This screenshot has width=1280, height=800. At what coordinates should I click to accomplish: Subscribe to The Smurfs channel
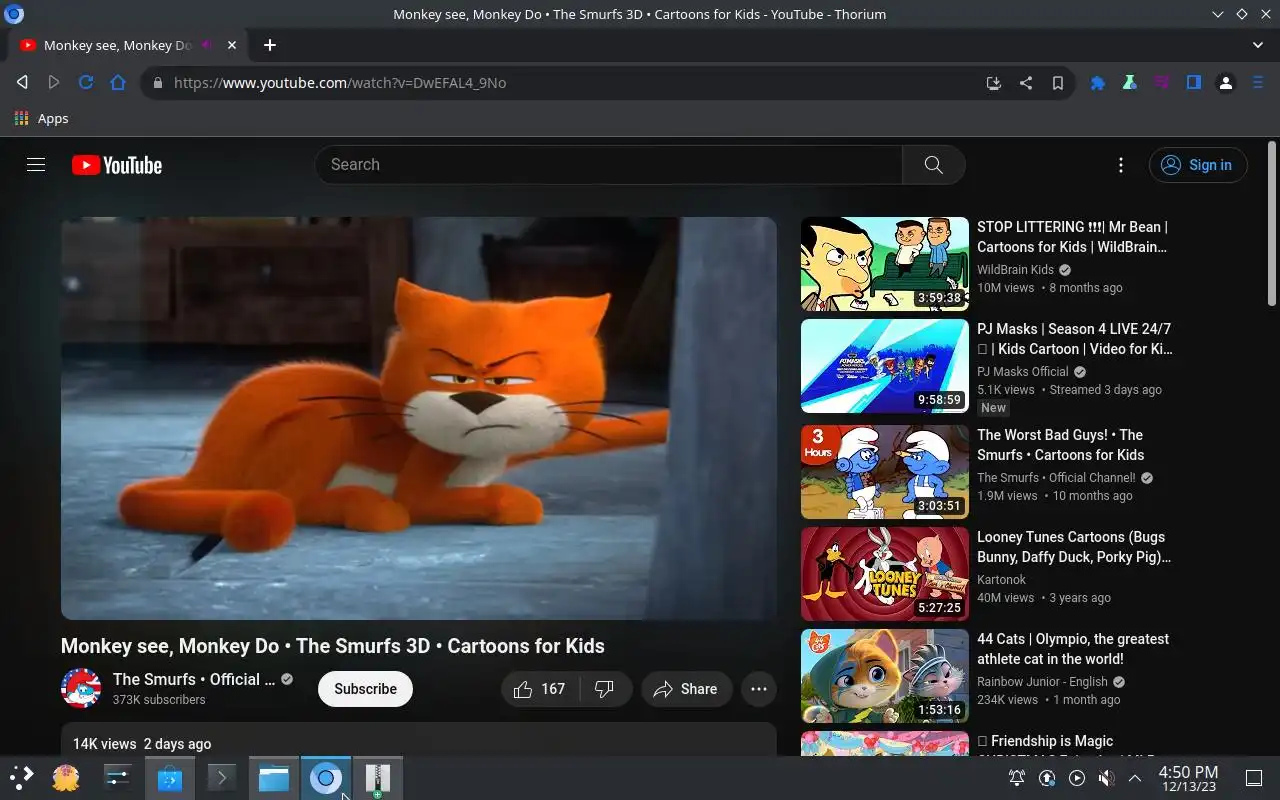[365, 689]
